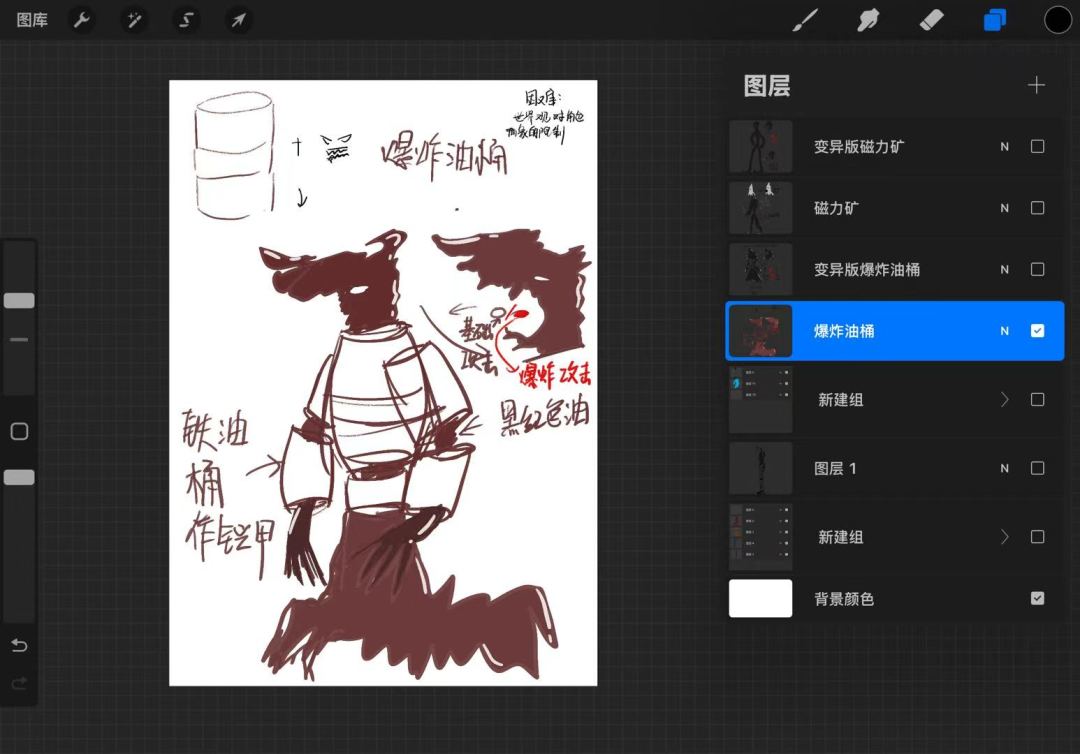Hide the 爆炸油桶 layer
The width and height of the screenshot is (1080, 754).
pyautogui.click(x=1037, y=331)
